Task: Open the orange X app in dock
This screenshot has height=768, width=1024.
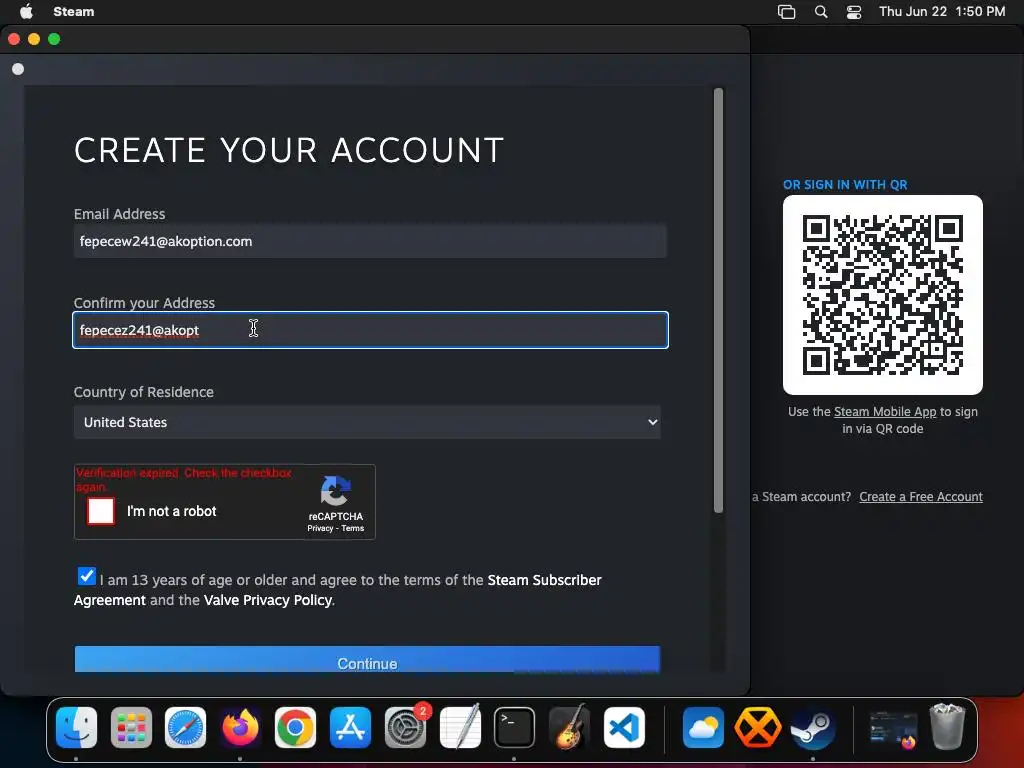Action: click(x=758, y=727)
